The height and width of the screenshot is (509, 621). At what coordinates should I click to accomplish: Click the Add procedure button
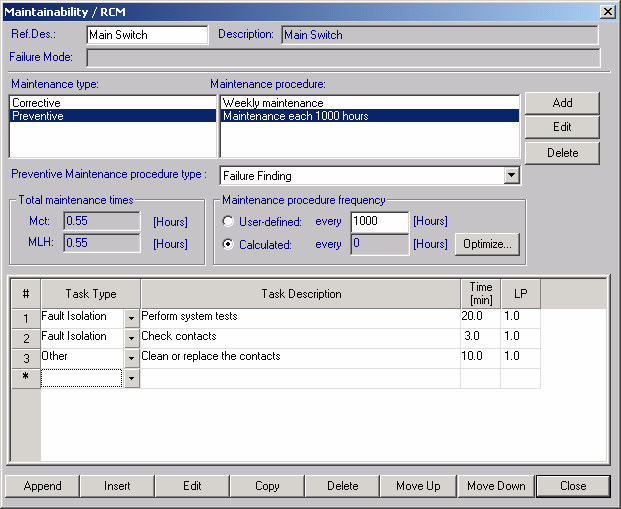tap(562, 103)
